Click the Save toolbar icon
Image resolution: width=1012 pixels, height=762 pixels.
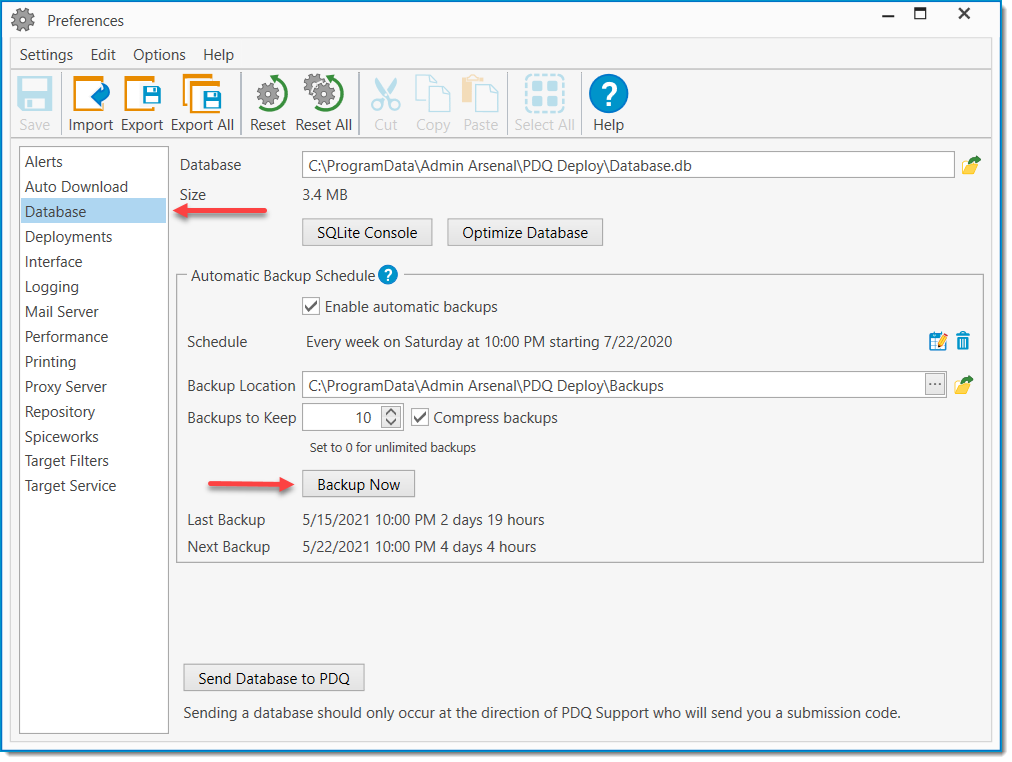click(34, 94)
